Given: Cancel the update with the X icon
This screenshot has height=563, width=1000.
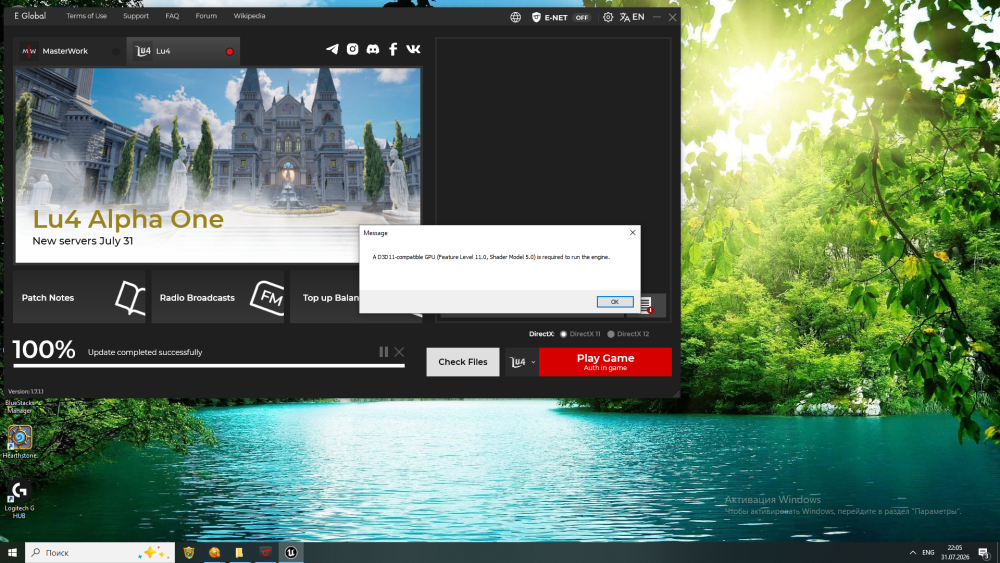Looking at the screenshot, I should pos(399,352).
